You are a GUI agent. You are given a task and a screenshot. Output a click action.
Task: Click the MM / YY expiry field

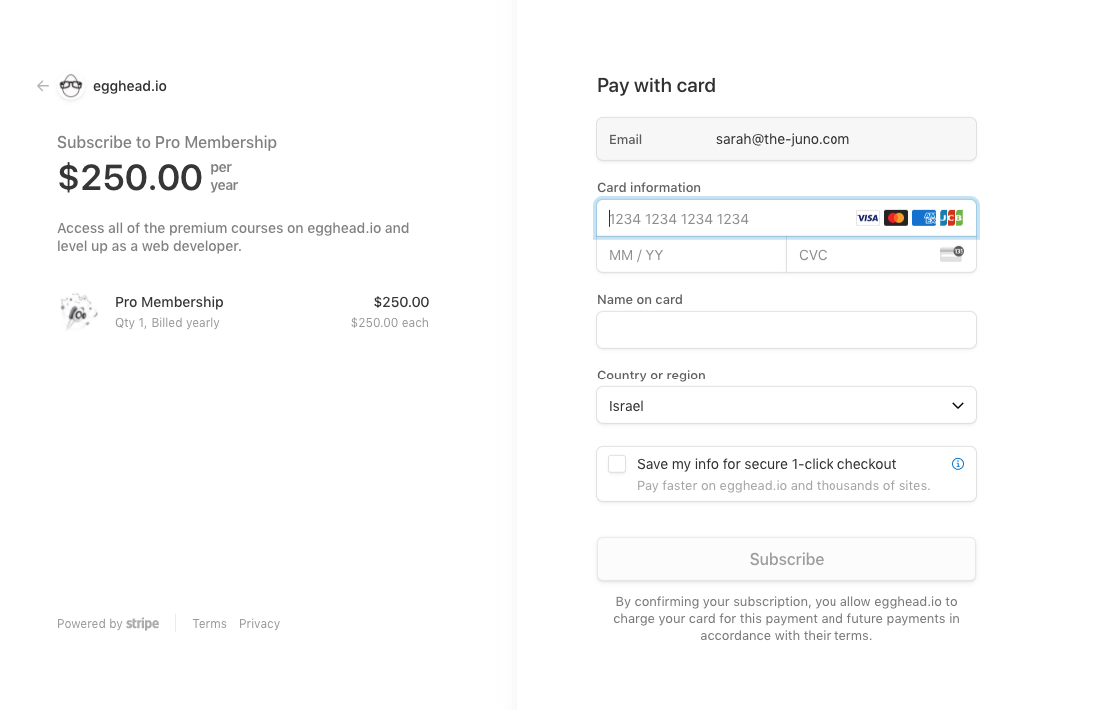click(x=691, y=255)
